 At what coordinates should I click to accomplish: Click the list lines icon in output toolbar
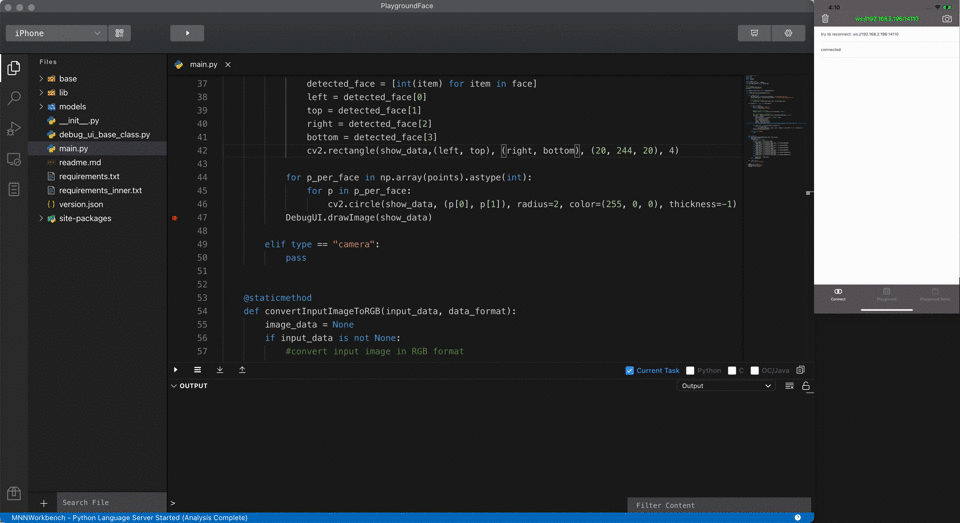[197, 370]
